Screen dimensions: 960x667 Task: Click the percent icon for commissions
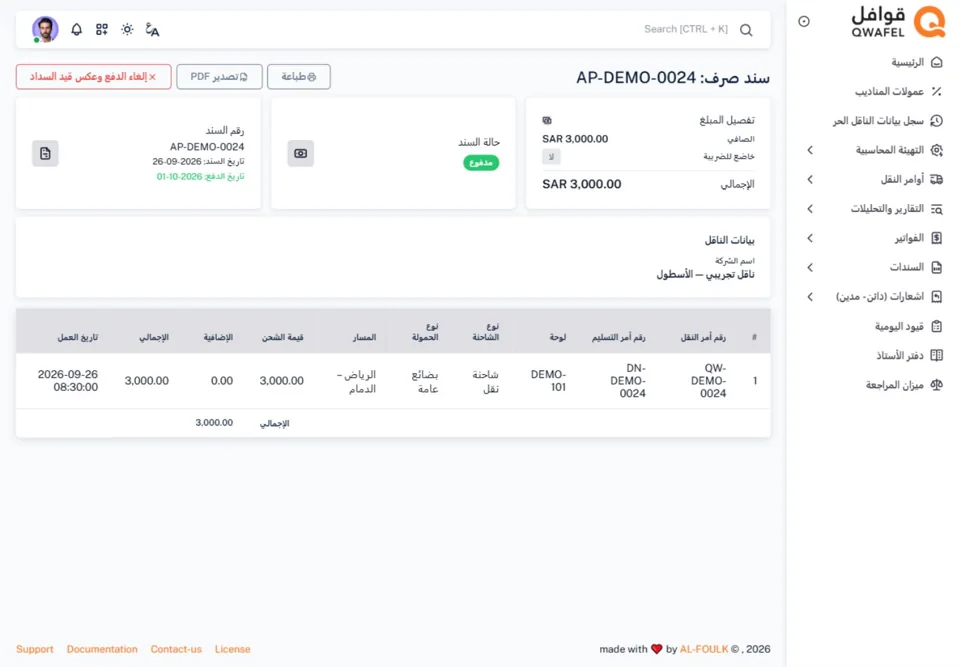[x=936, y=92]
